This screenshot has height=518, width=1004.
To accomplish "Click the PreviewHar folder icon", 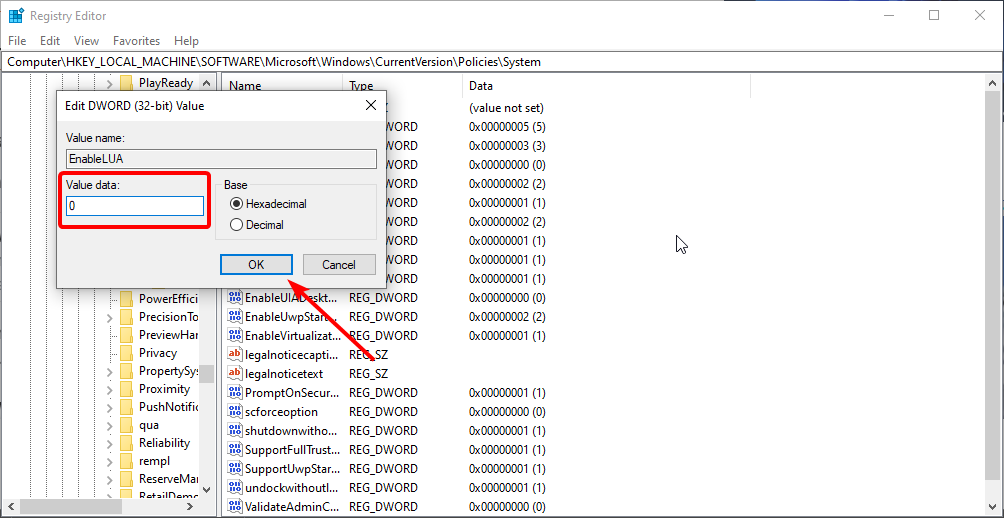I will pyautogui.click(x=126, y=335).
